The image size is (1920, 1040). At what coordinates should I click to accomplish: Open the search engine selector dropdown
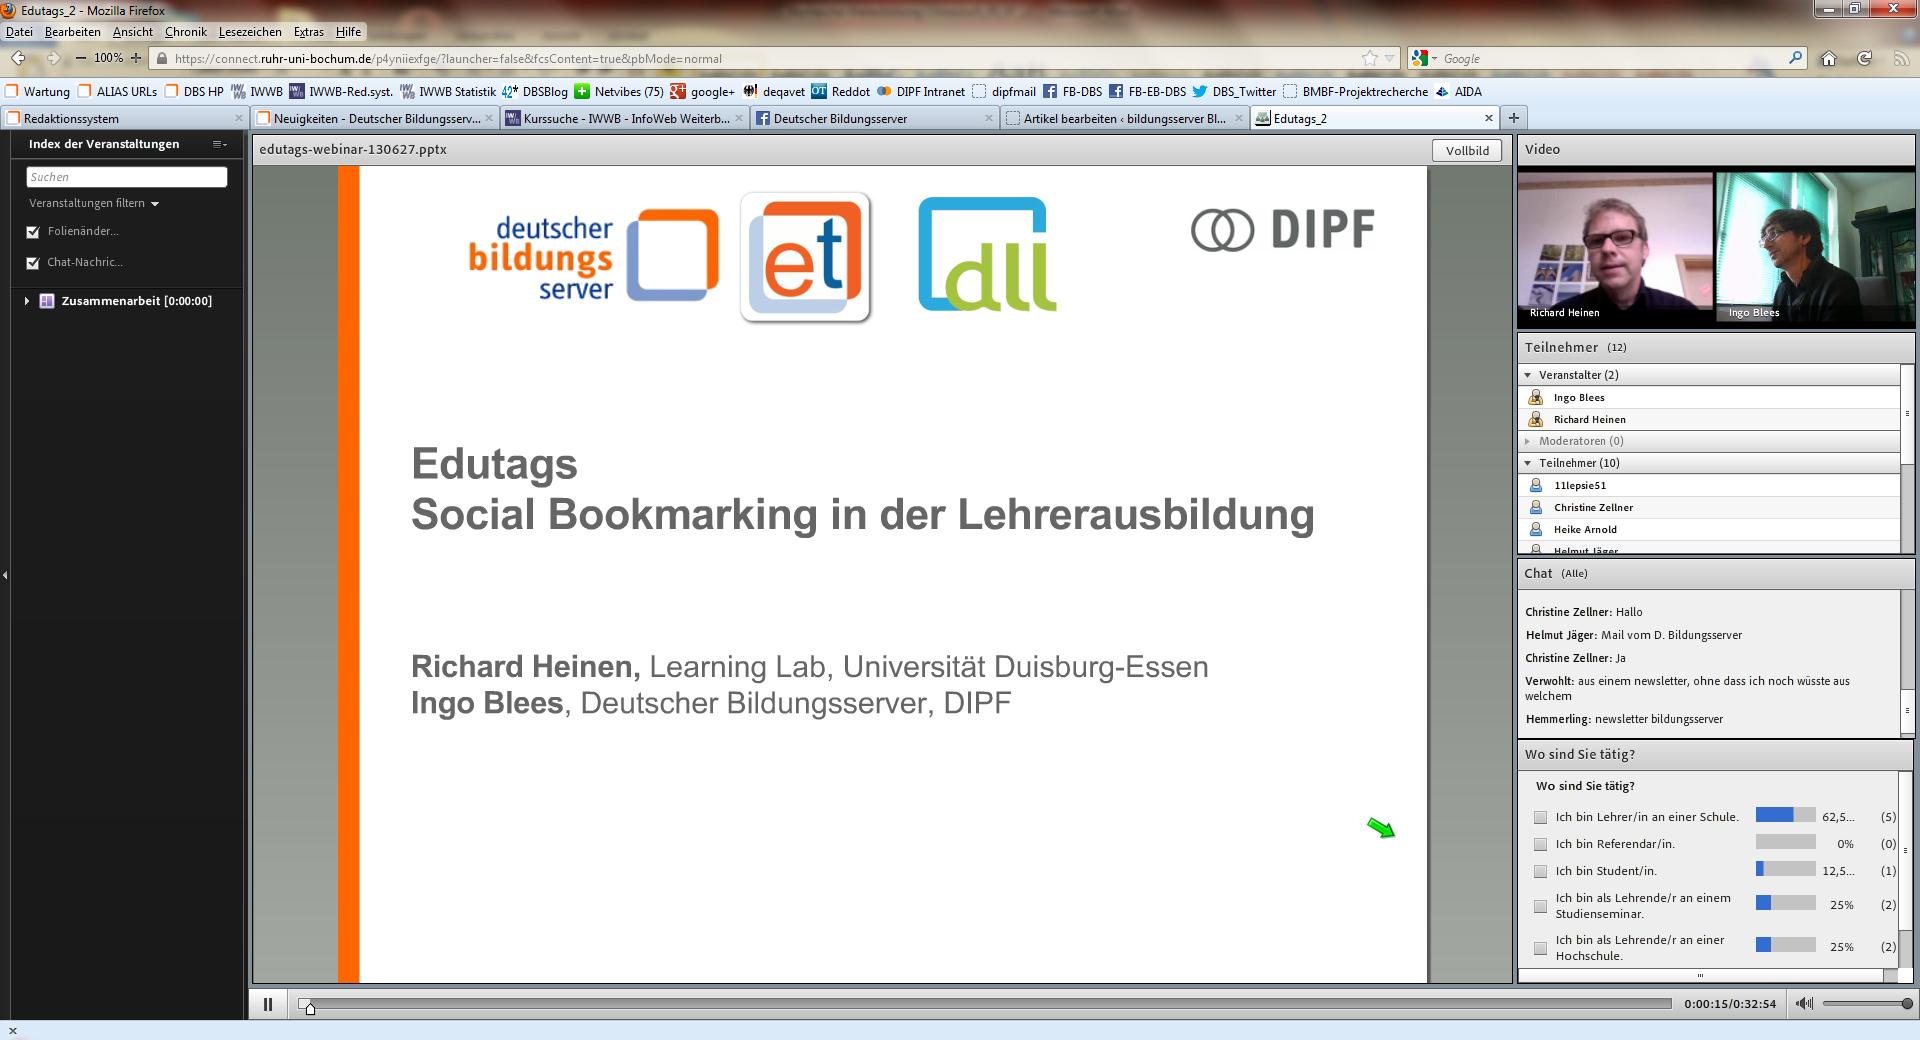pos(1422,59)
